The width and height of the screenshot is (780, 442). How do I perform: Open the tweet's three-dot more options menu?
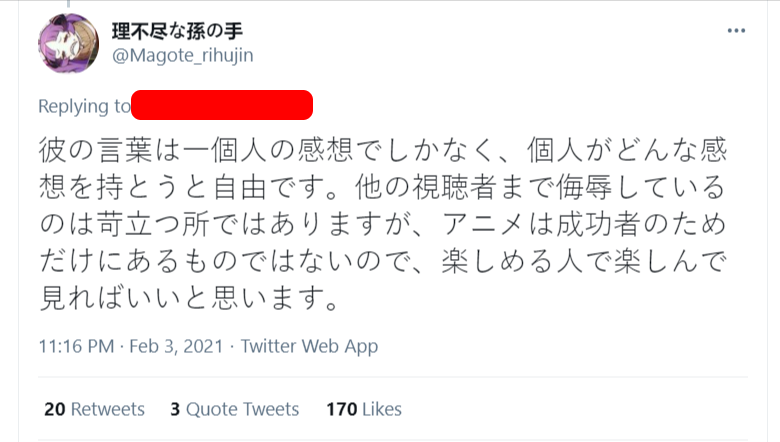pos(737,32)
